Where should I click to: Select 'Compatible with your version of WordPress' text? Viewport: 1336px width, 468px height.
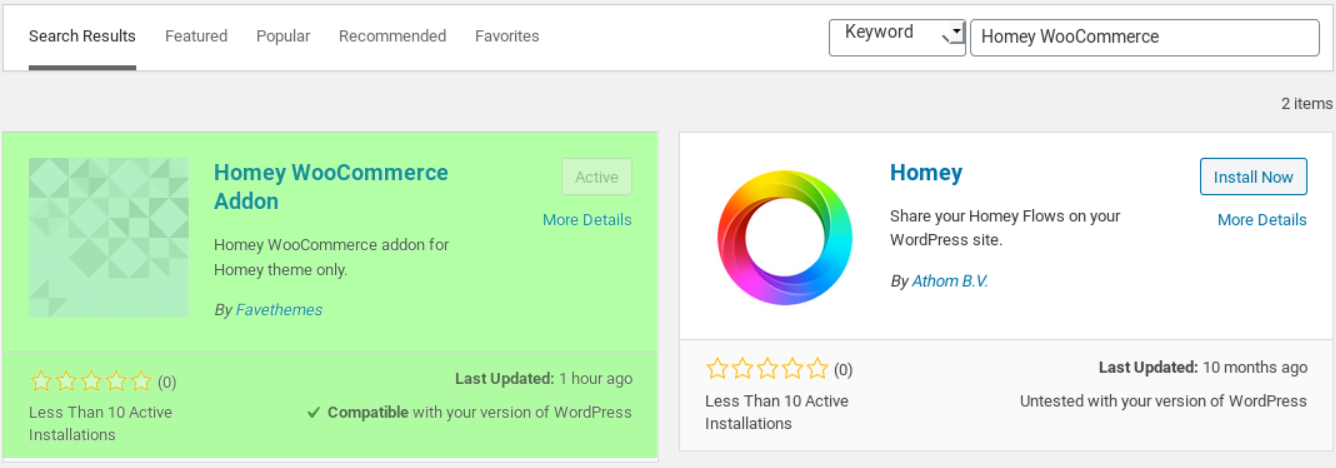[x=480, y=412]
